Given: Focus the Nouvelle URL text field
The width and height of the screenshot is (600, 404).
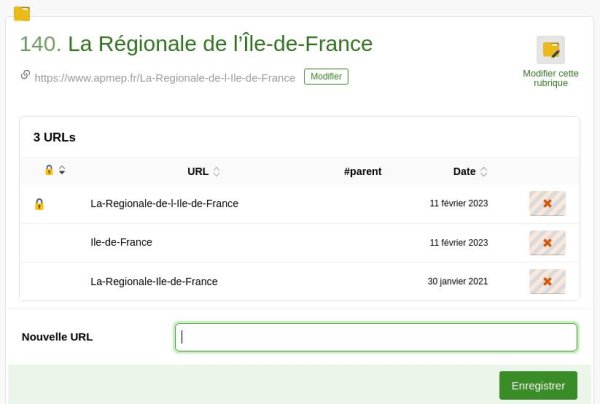Looking at the screenshot, I should tap(376, 337).
